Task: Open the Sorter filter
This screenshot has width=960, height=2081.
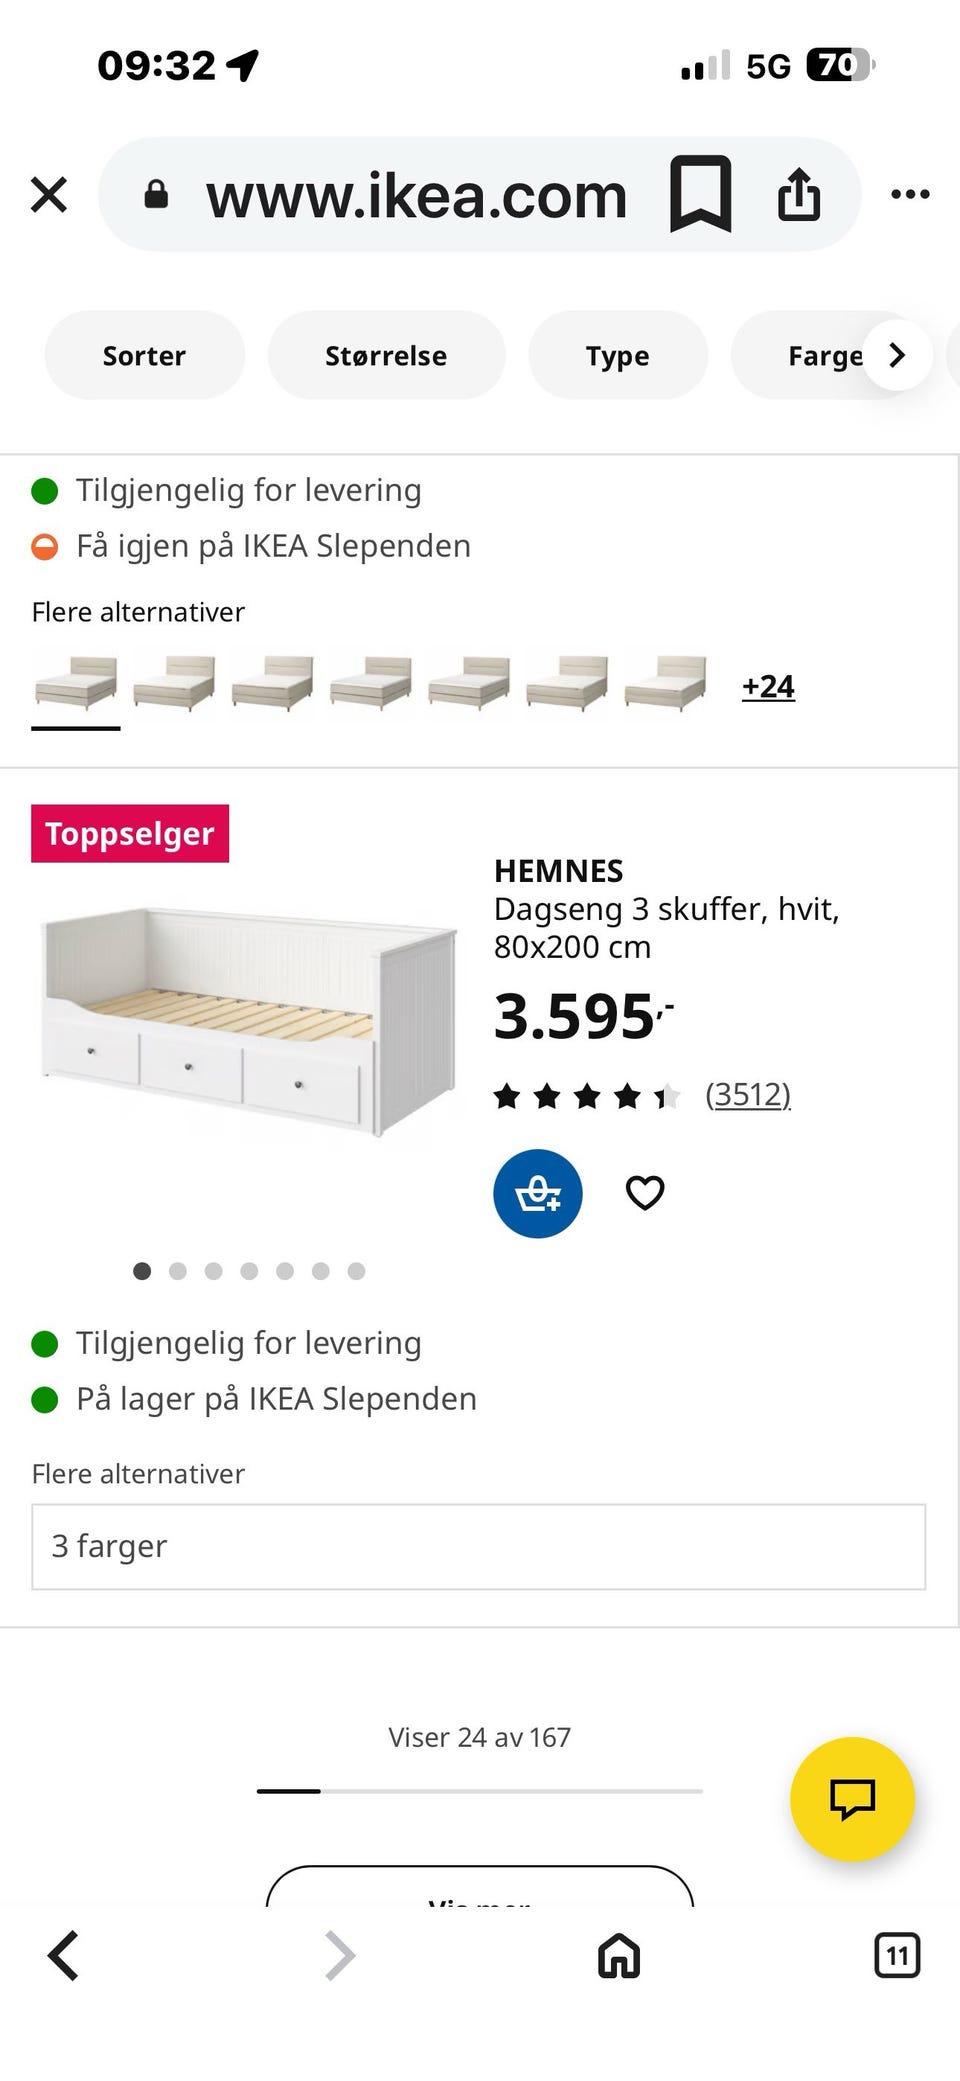Action: pos(144,355)
